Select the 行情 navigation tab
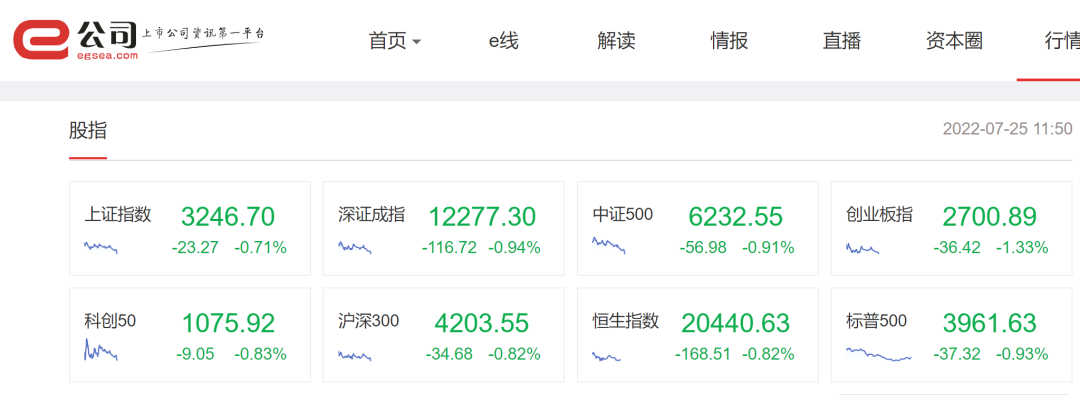 point(1062,41)
